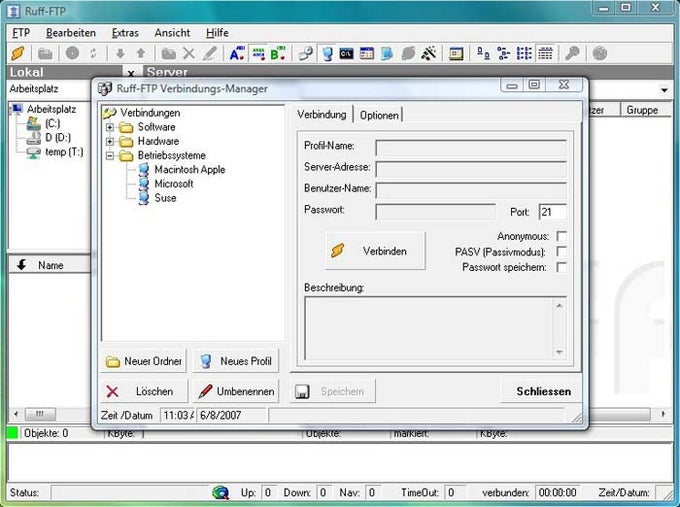
Task: Select the temp (T:) drive in local tree
Action: tap(64, 152)
